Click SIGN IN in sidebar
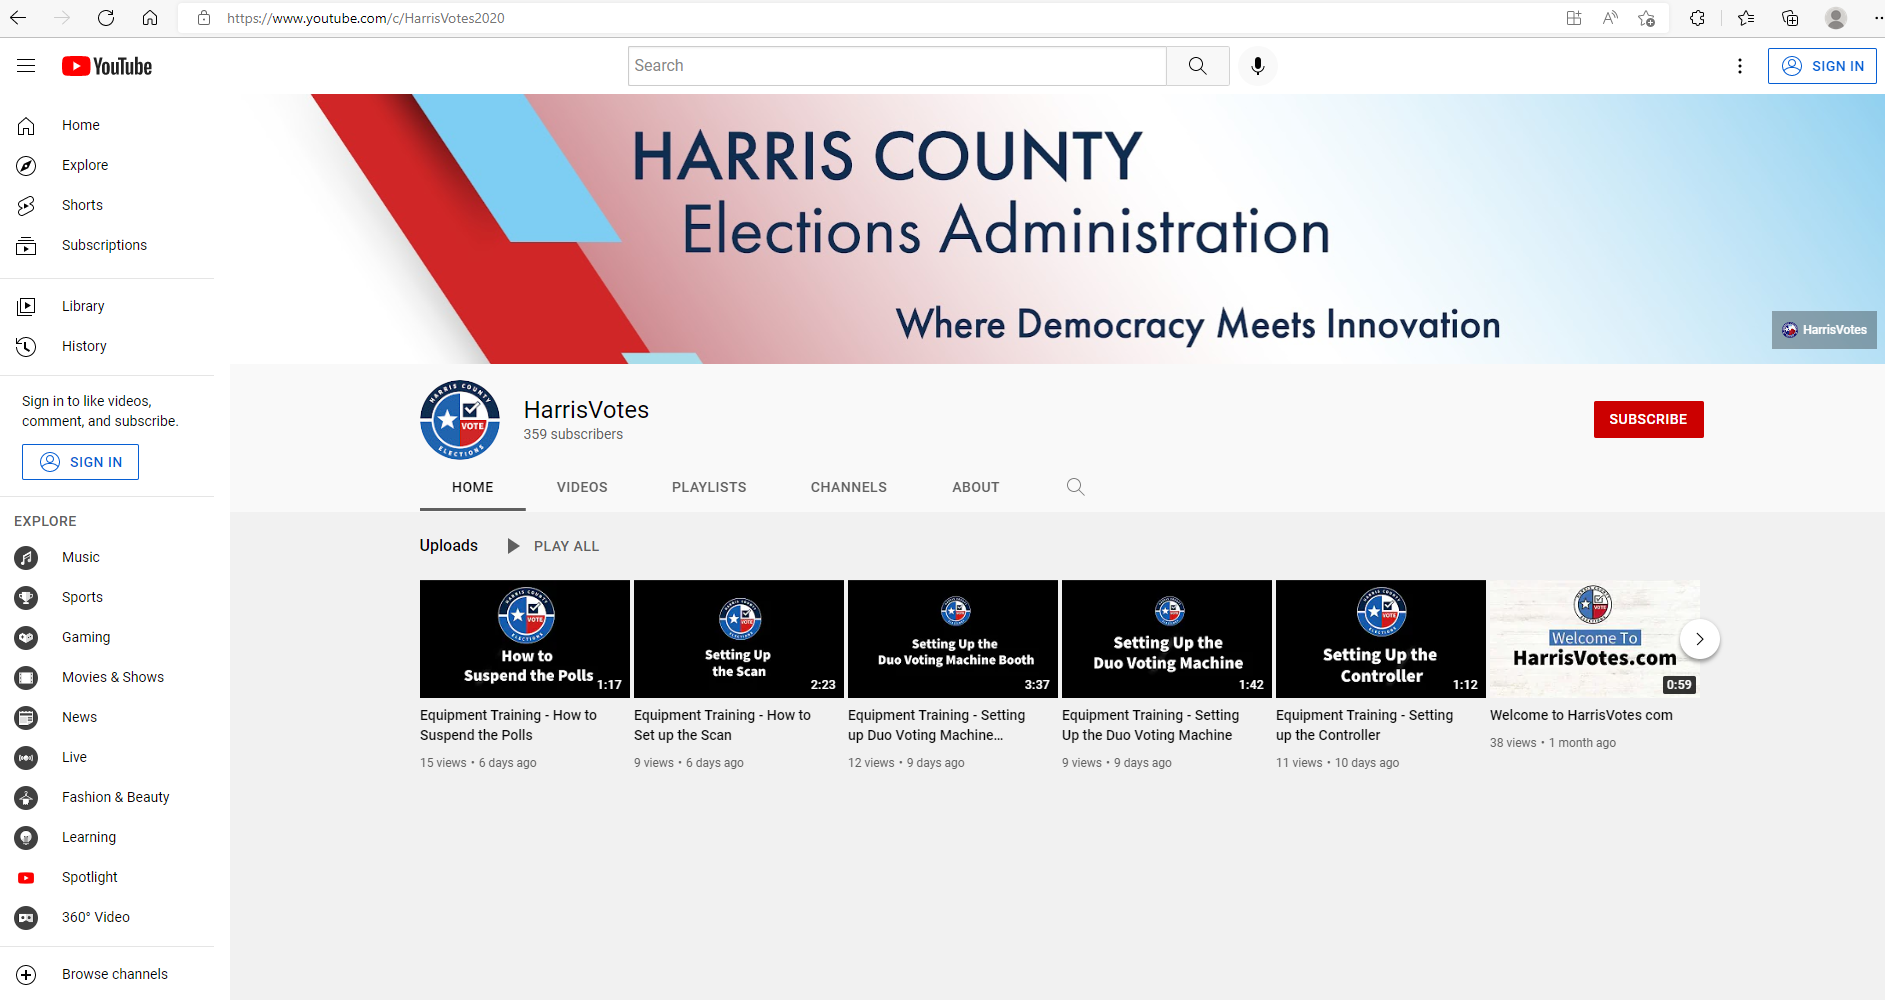This screenshot has width=1885, height=1000. tap(80, 462)
